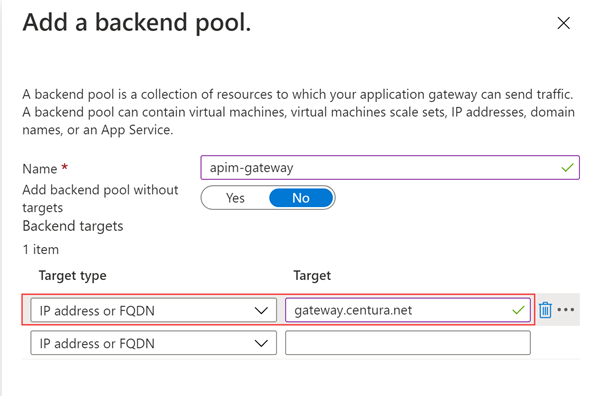Screen dimensions: 599x396
Task: Select No for backend pool without targets
Action: tap(301, 198)
